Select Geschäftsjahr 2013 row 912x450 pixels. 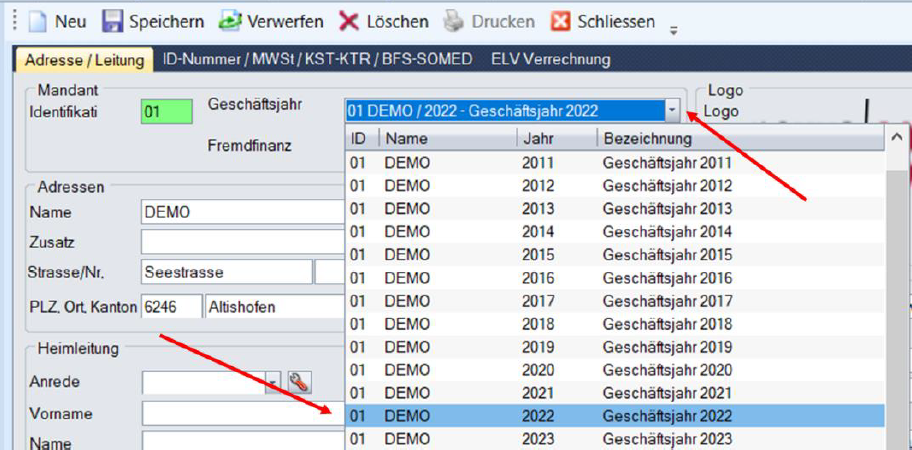tap(615, 208)
